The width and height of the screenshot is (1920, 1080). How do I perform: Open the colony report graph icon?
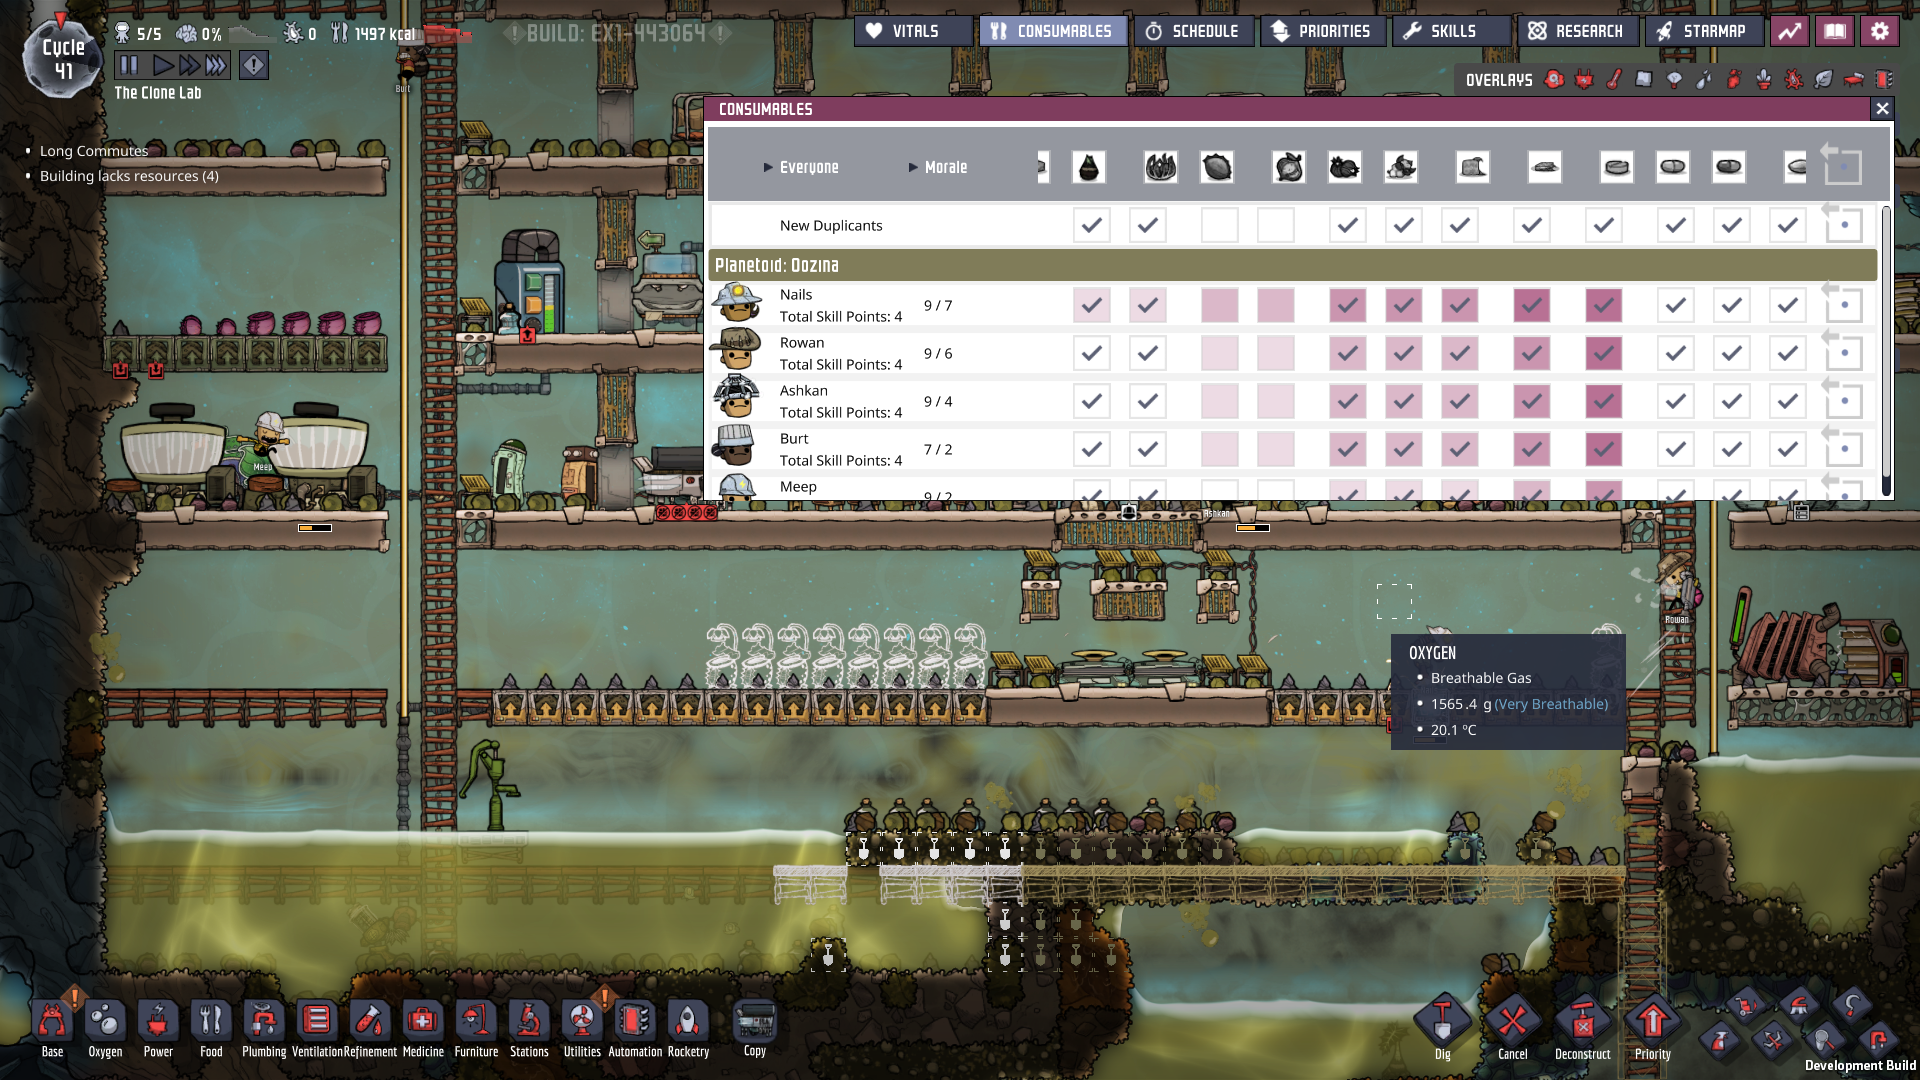(1790, 31)
